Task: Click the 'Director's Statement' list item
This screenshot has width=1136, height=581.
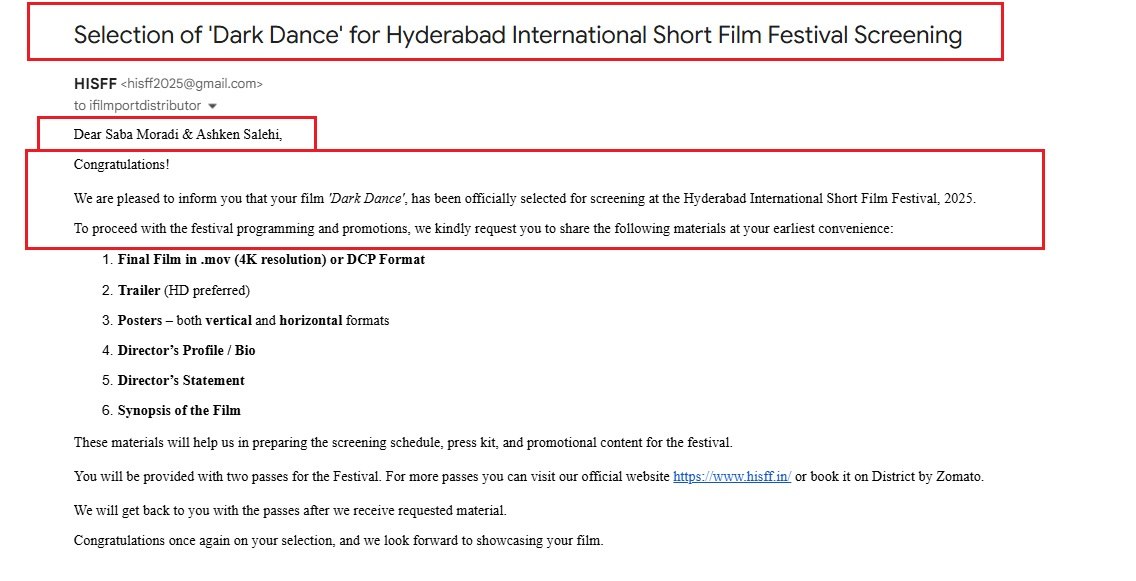Action: click(x=181, y=381)
